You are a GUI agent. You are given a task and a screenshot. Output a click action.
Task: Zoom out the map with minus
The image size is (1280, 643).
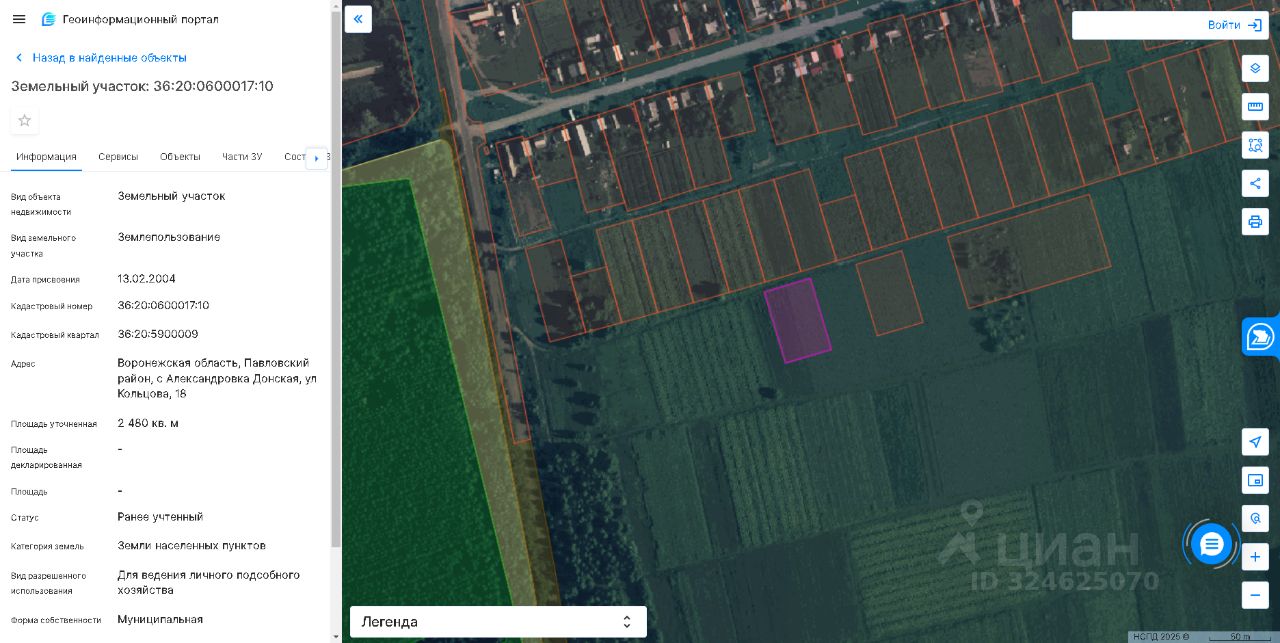(1255, 595)
